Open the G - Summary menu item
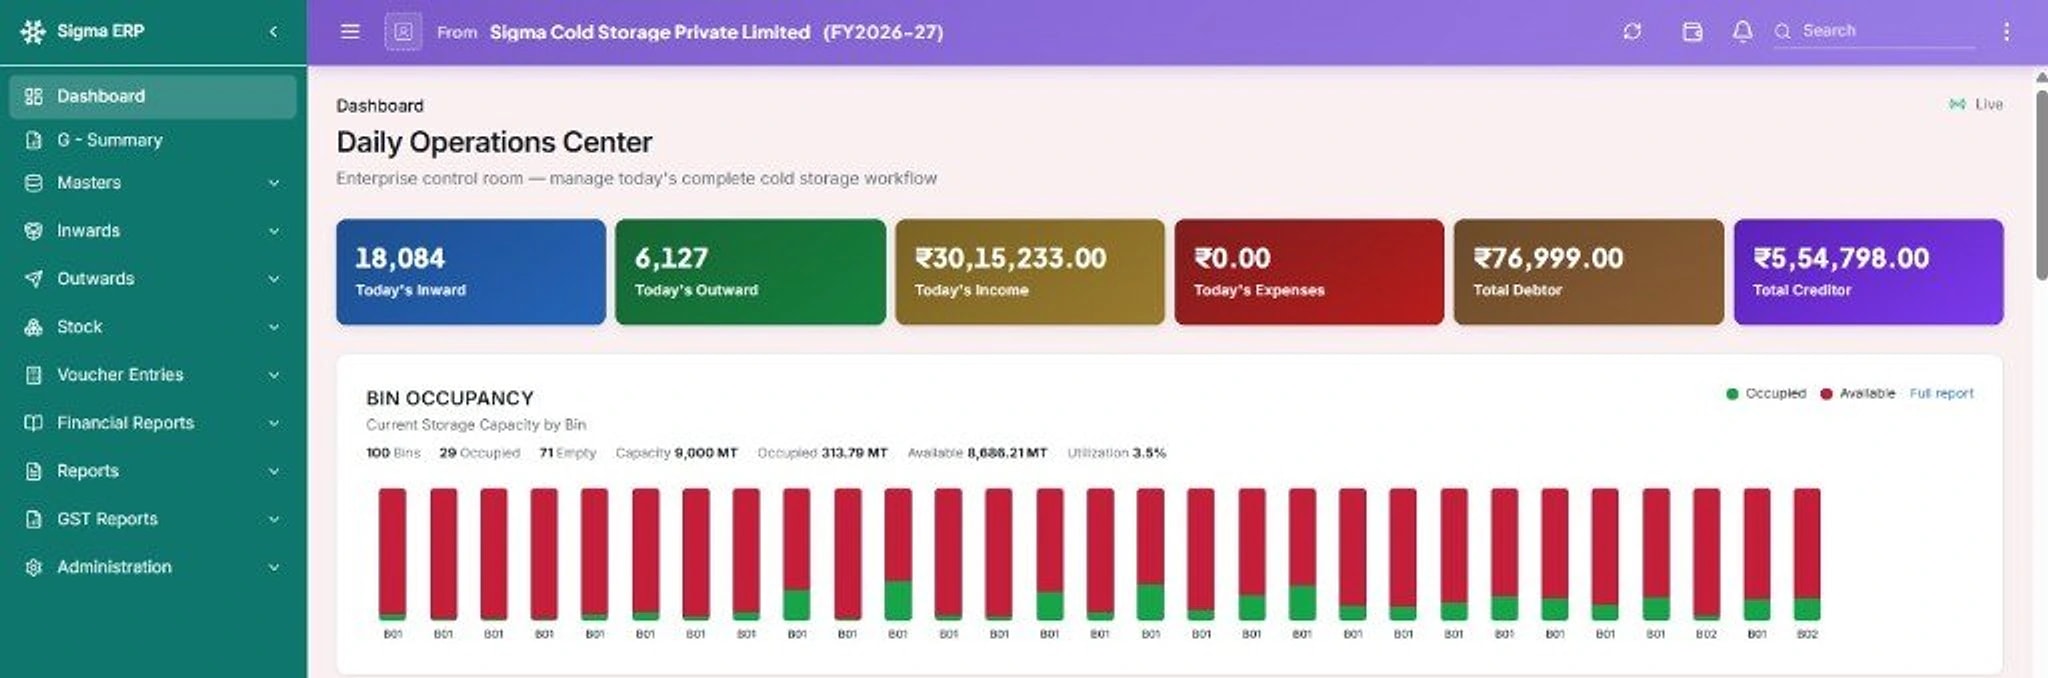Viewport: 2048px width, 678px height. [x=153, y=140]
